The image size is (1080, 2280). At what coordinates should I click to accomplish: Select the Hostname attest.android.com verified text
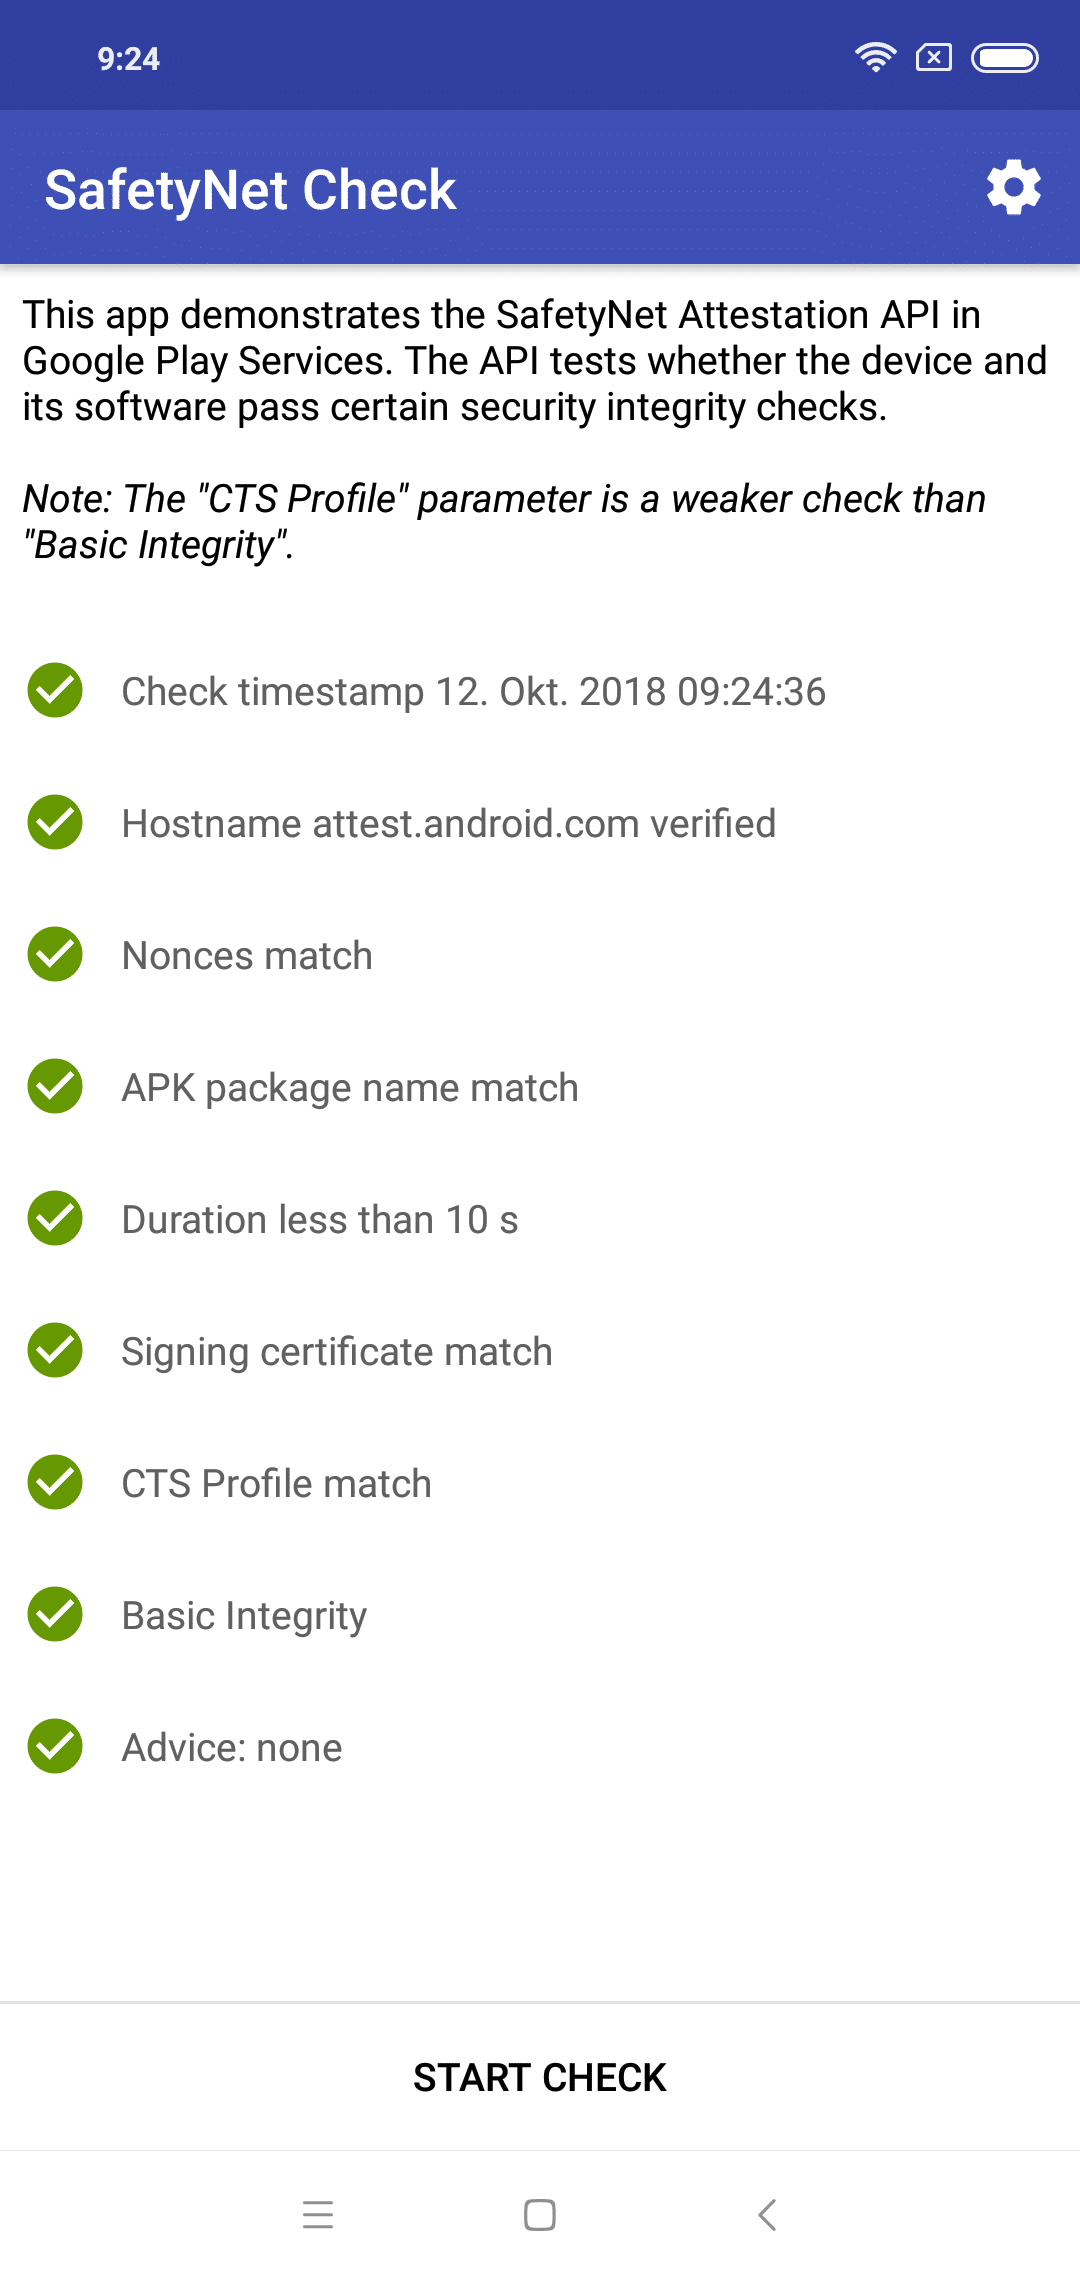tap(449, 824)
